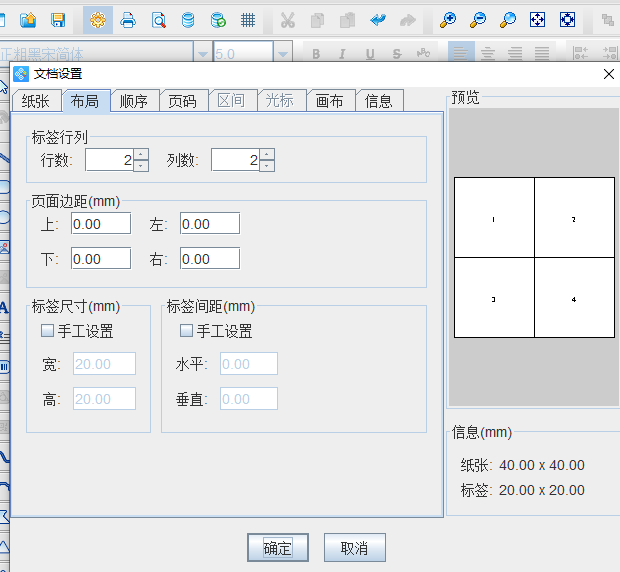Click the printer icon
This screenshot has width=620, height=572.
coord(128,20)
